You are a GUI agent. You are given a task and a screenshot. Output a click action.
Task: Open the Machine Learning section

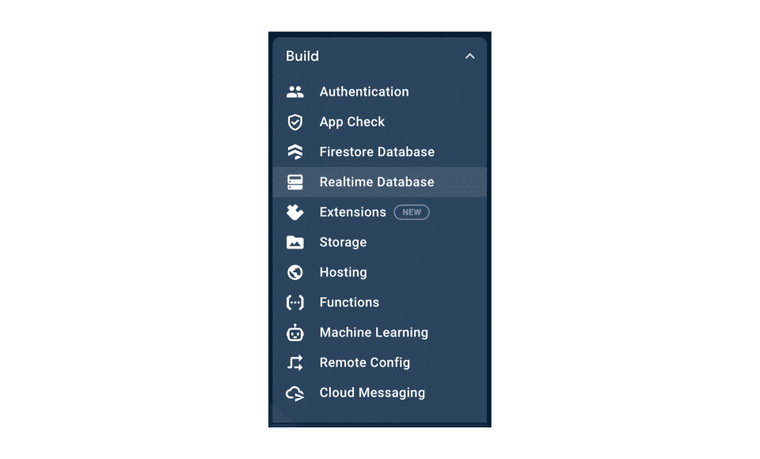click(x=373, y=332)
